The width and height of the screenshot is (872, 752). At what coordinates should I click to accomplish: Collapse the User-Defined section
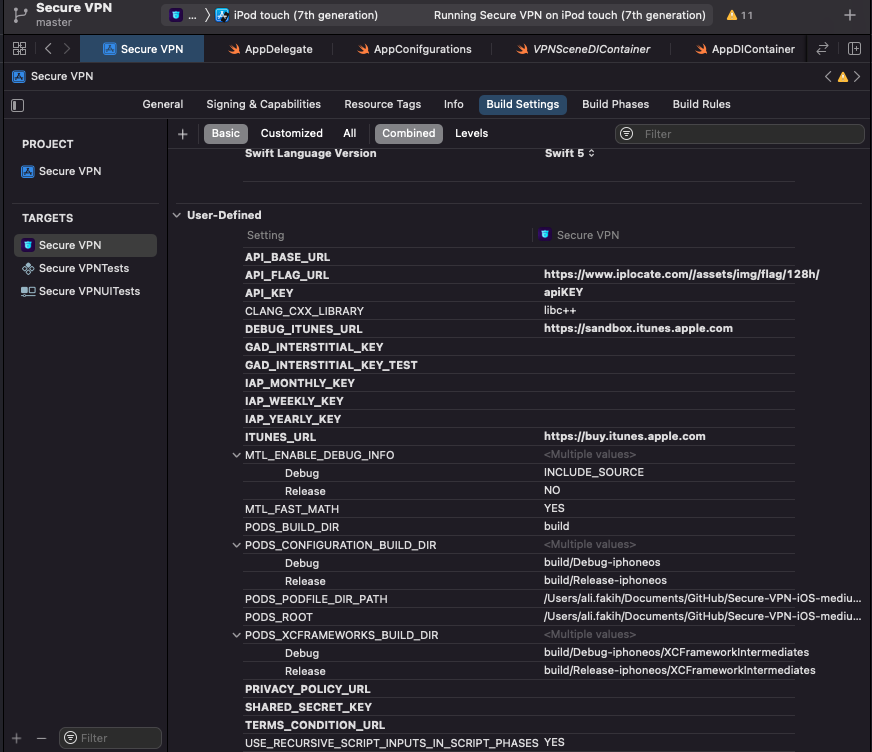click(x=177, y=215)
